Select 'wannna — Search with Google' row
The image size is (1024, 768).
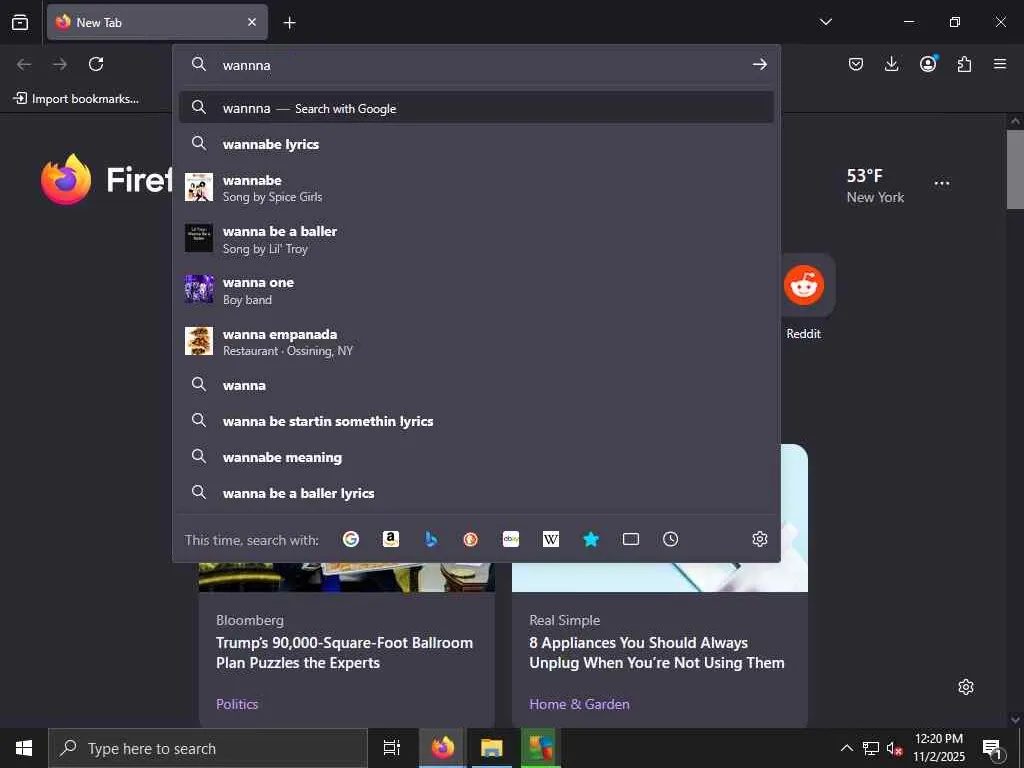[476, 108]
